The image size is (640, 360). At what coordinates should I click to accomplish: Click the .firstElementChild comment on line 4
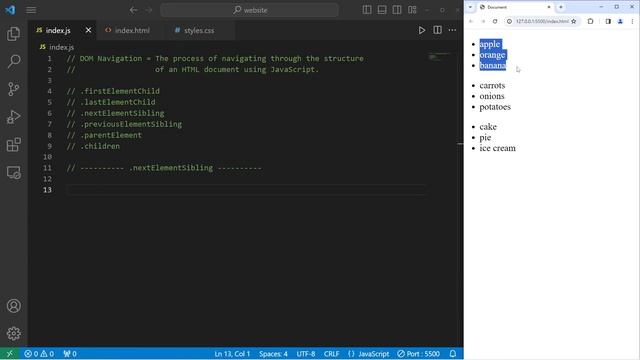[113, 91]
